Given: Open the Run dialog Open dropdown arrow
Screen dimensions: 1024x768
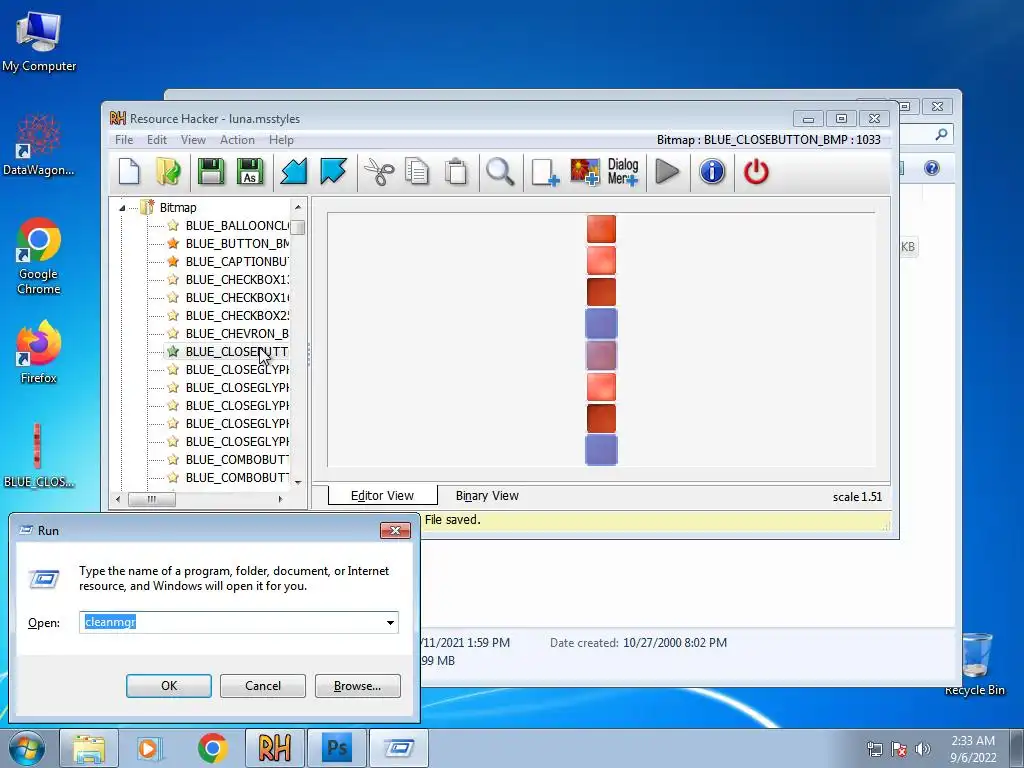Looking at the screenshot, I should tap(390, 622).
